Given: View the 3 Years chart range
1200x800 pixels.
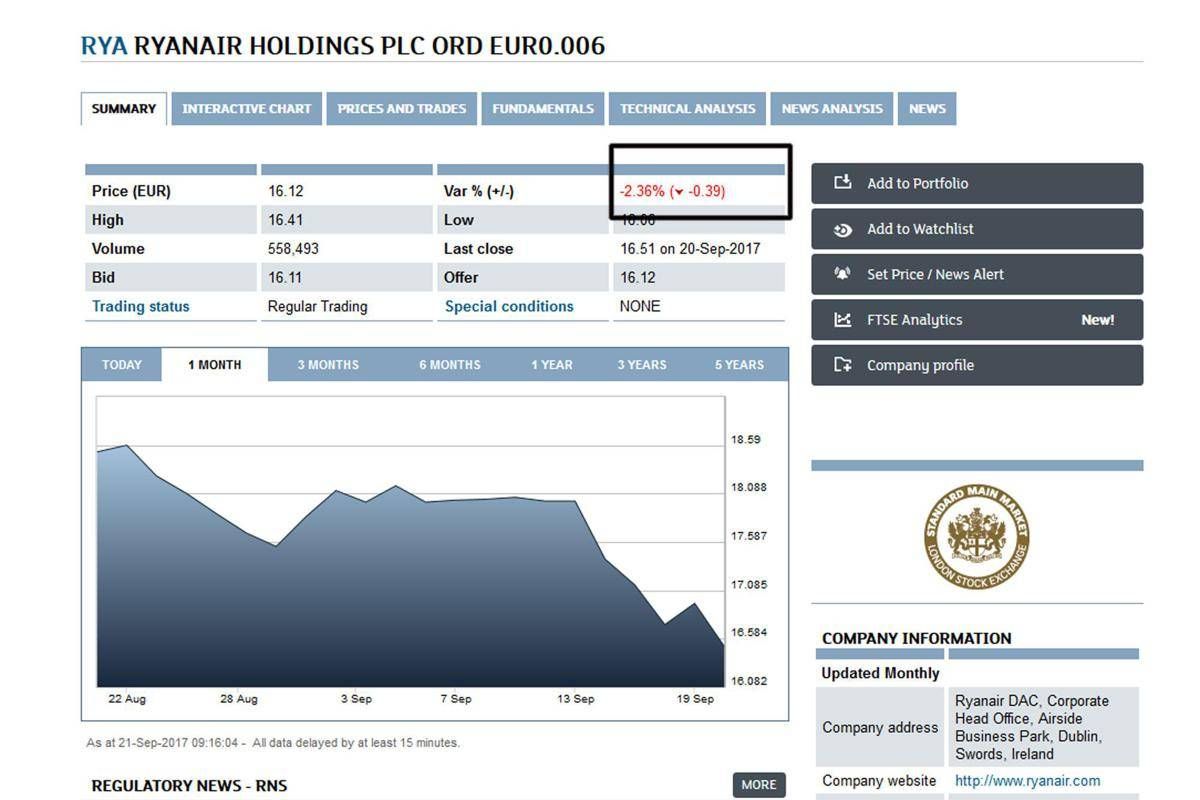Looking at the screenshot, I should (642, 365).
